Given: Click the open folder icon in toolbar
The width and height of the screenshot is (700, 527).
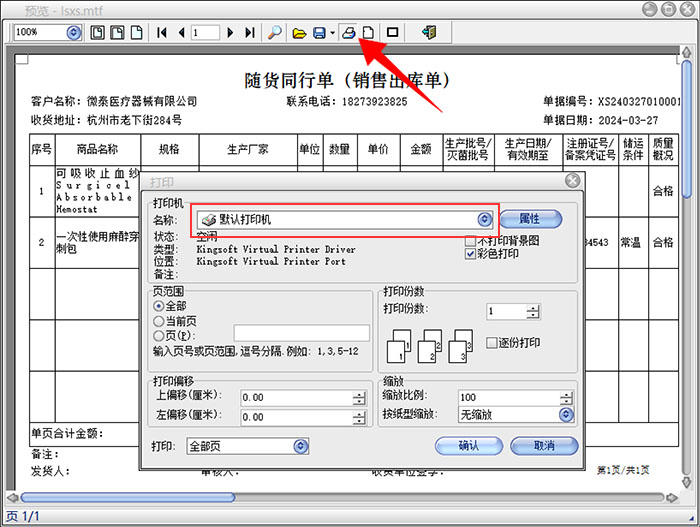Looking at the screenshot, I should click(299, 33).
